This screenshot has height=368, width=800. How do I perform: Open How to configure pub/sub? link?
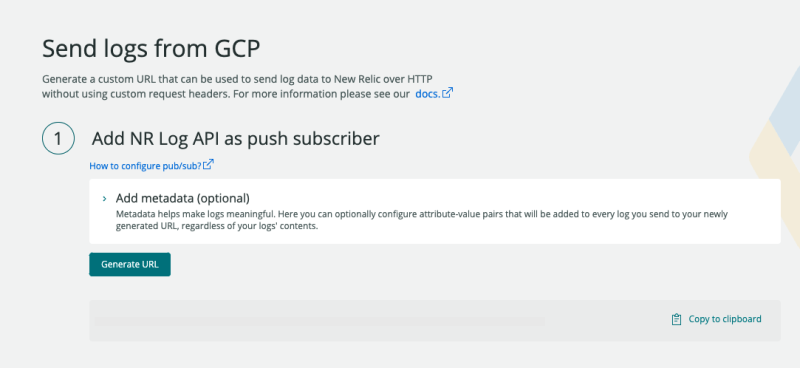145,165
